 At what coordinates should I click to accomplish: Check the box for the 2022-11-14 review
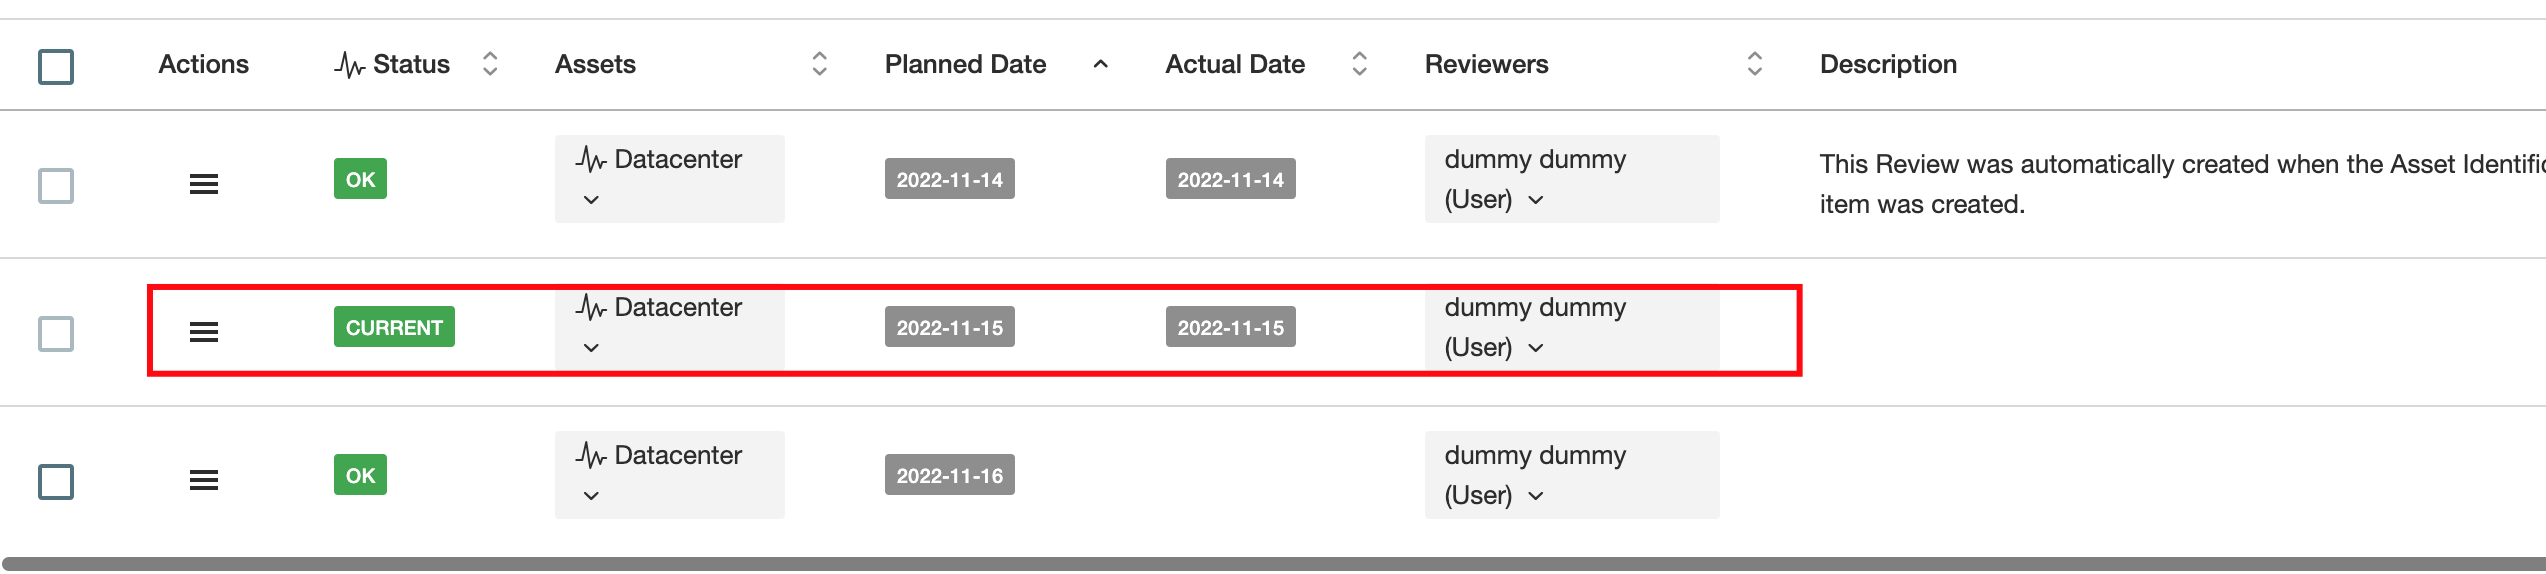click(x=56, y=185)
